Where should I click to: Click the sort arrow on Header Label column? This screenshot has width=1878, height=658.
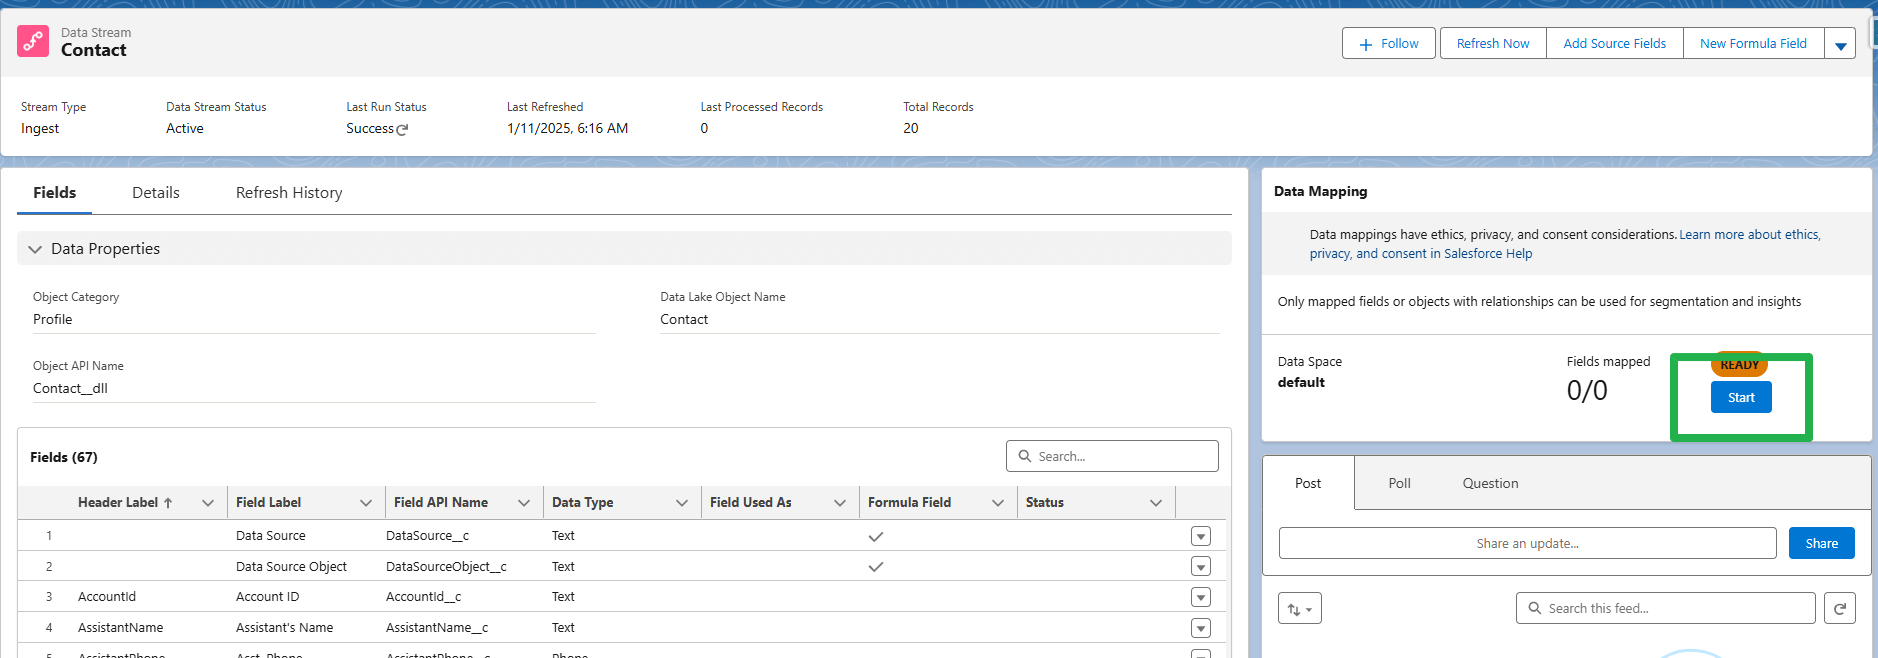[x=168, y=503]
